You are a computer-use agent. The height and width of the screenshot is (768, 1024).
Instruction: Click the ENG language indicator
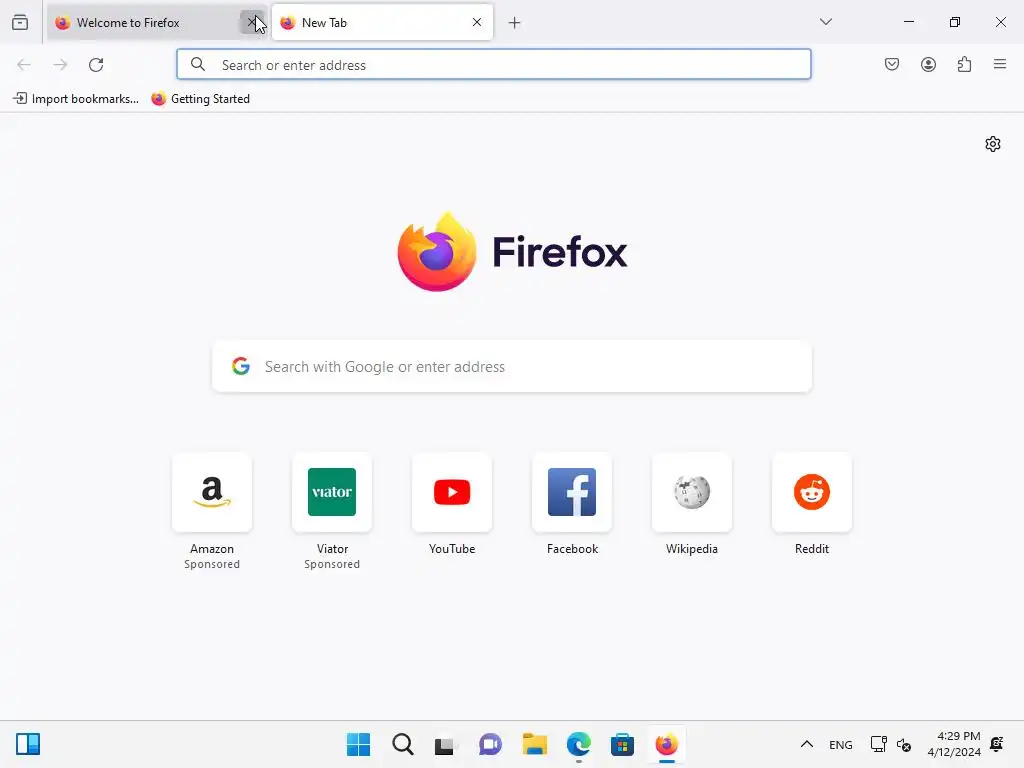[840, 744]
